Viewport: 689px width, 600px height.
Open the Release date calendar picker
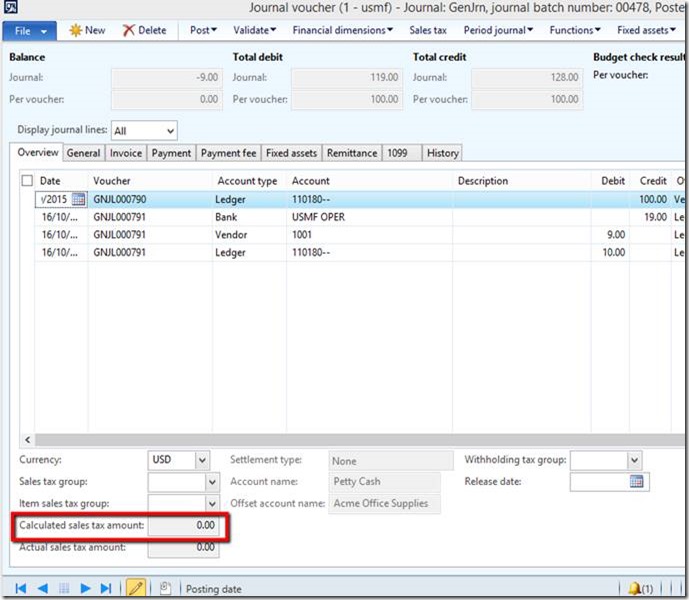(x=636, y=481)
